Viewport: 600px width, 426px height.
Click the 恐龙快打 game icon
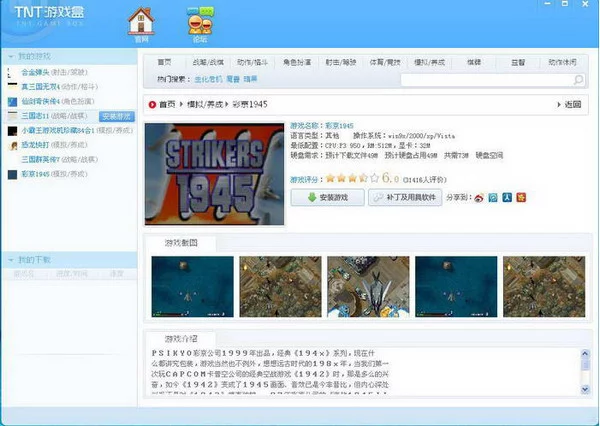(13, 145)
